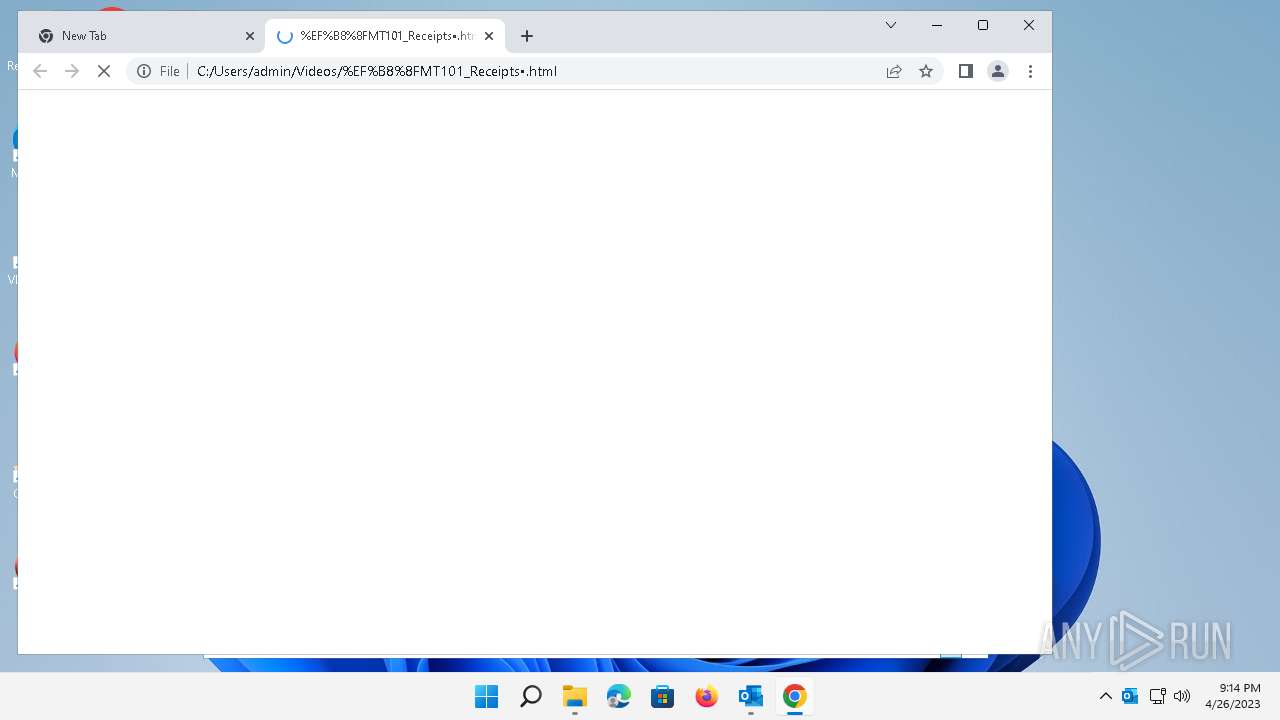This screenshot has height=720, width=1280.
Task: Minimize the Chrome window
Action: click(x=937, y=25)
